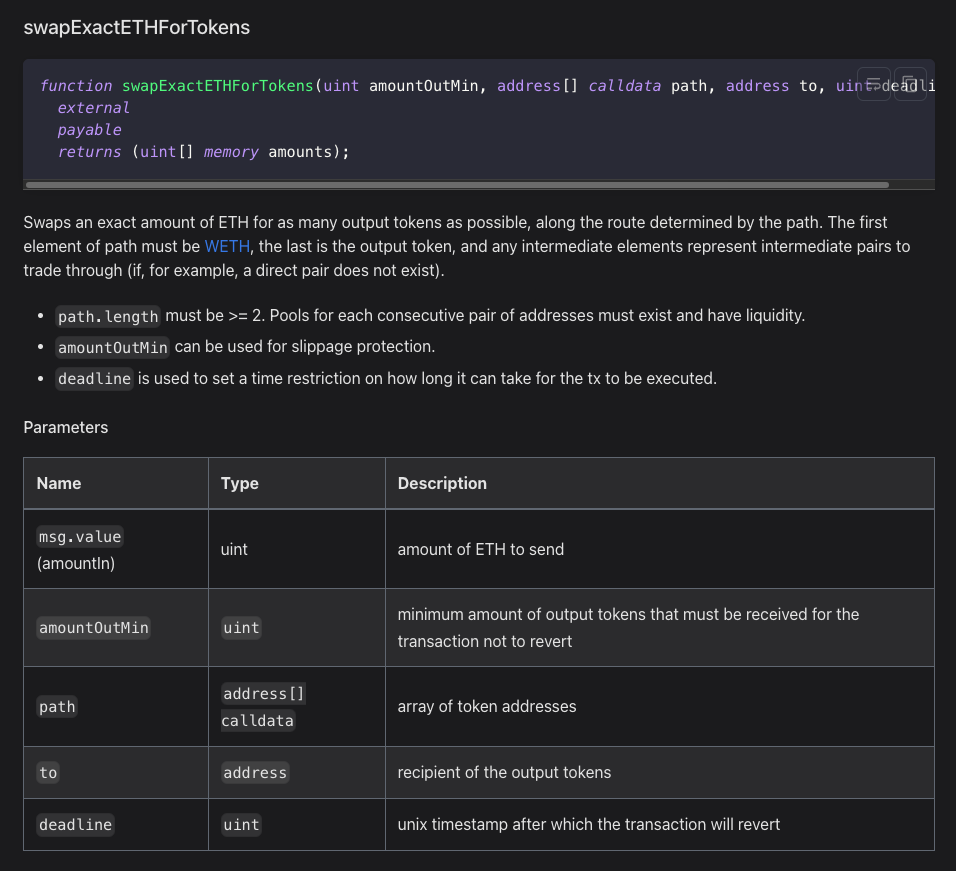Click the returns keyword in the code block
This screenshot has height=871, width=956.
[90, 151]
